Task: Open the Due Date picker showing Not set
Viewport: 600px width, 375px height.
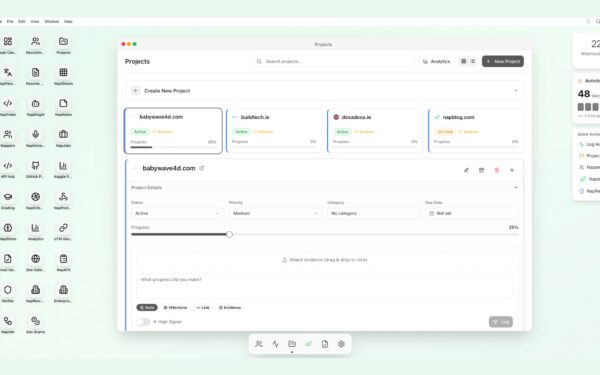Action: tap(471, 213)
